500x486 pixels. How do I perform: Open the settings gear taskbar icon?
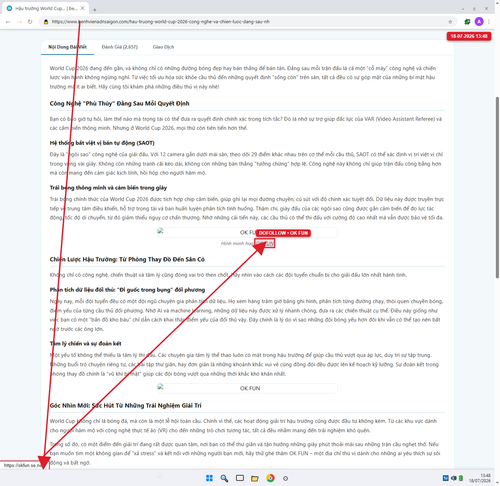tap(285, 478)
